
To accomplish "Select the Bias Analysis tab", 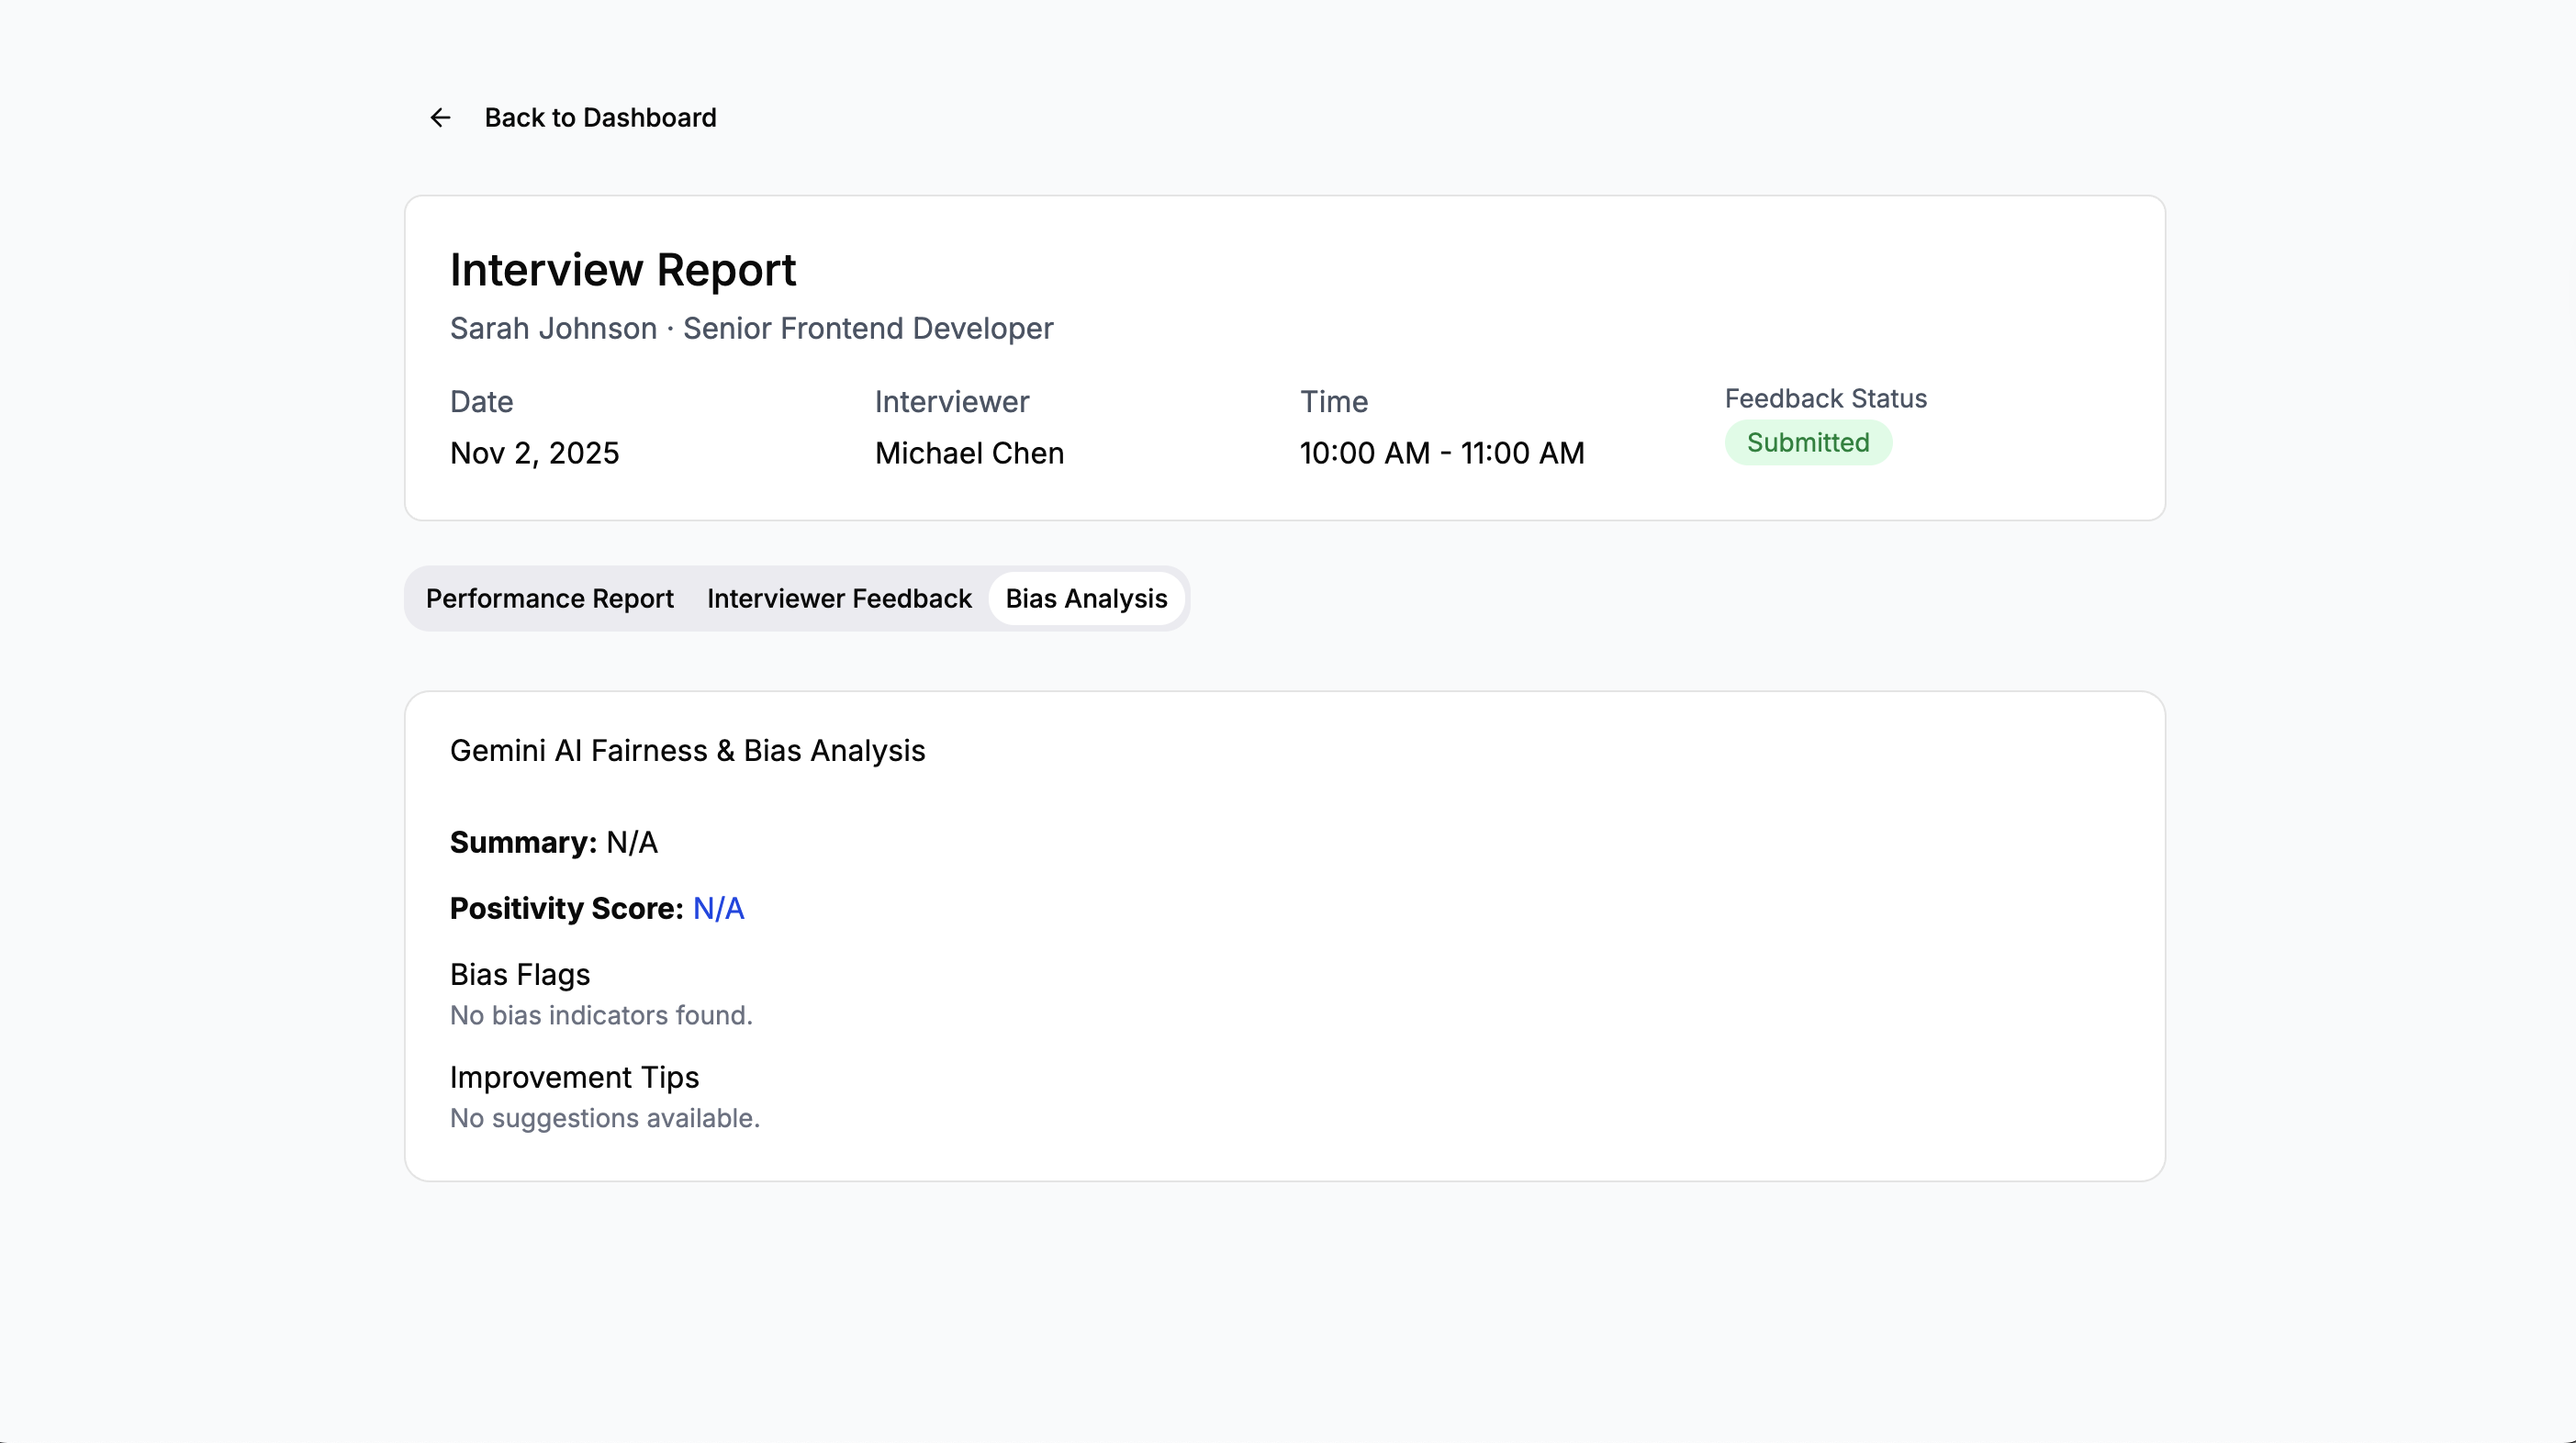I will [1085, 598].
